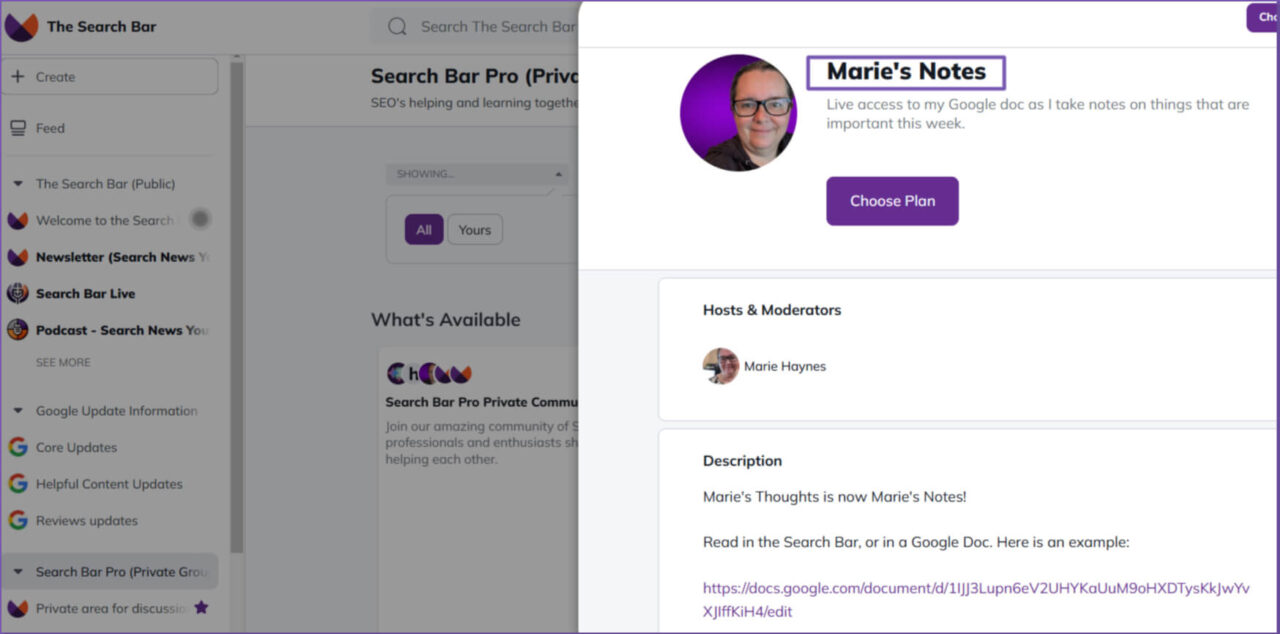Collapse Google Update Information section
The width and height of the screenshot is (1280, 634).
click(18, 411)
